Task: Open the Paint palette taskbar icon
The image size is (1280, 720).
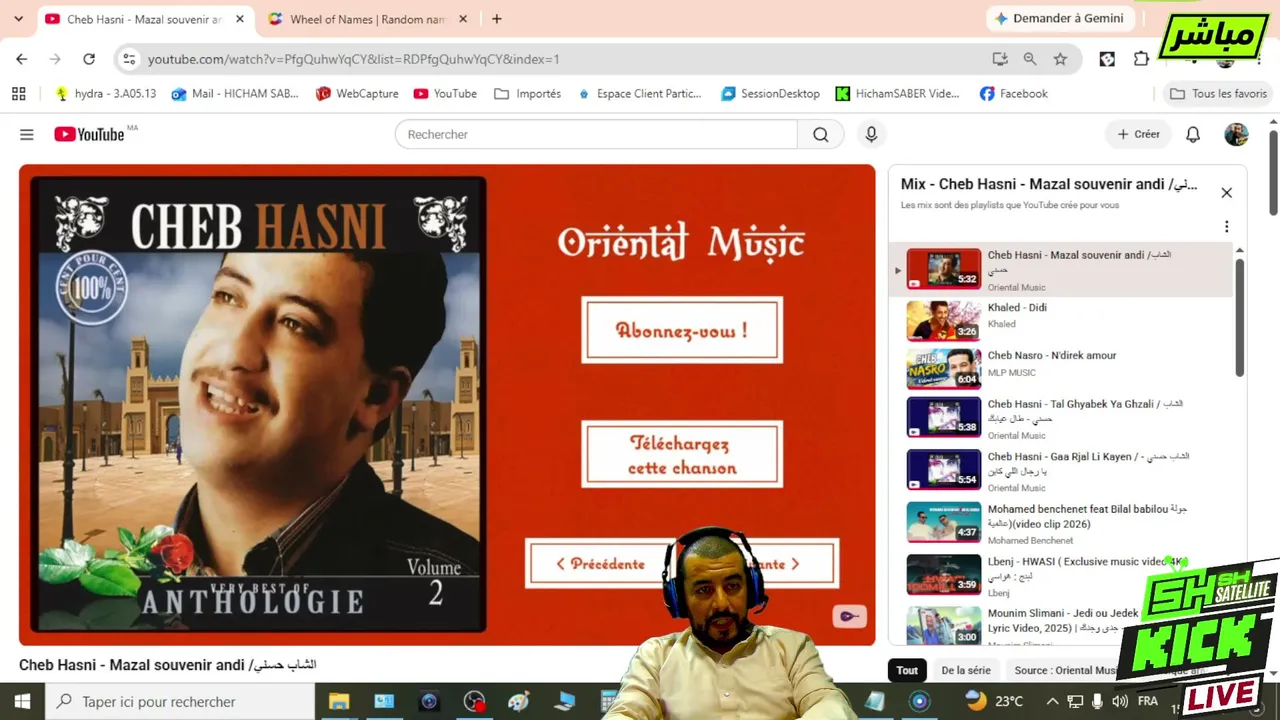Action: click(x=518, y=701)
